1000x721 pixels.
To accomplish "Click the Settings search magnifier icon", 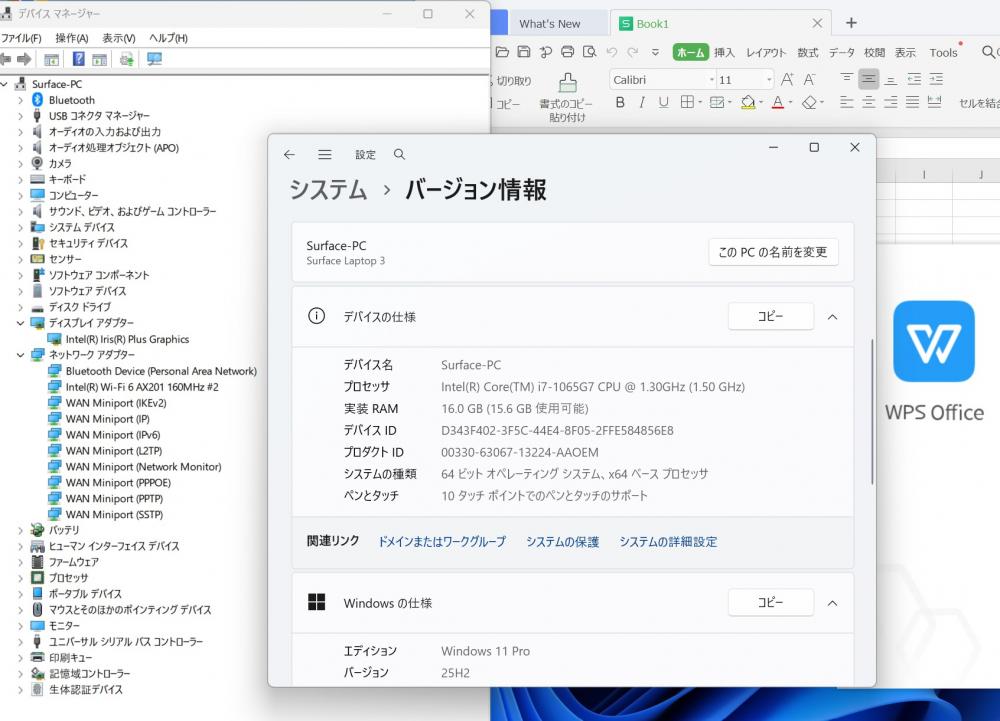I will pos(400,155).
